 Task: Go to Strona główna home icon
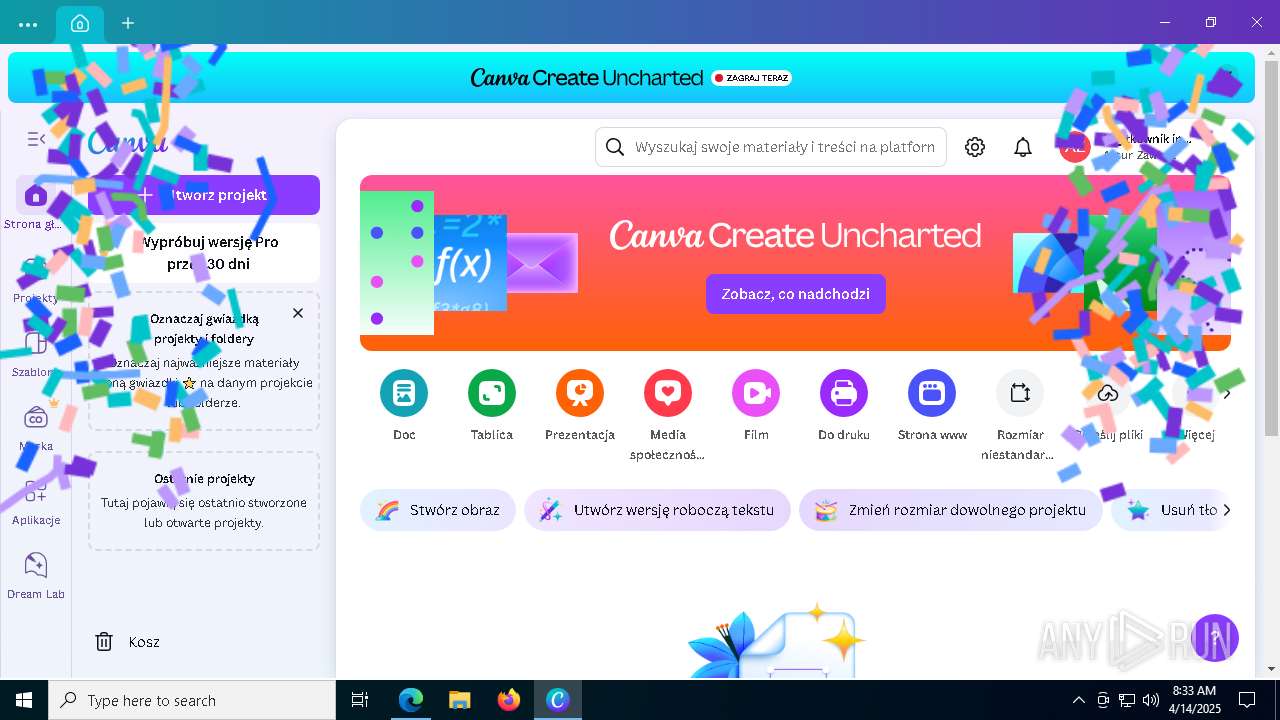coord(36,195)
